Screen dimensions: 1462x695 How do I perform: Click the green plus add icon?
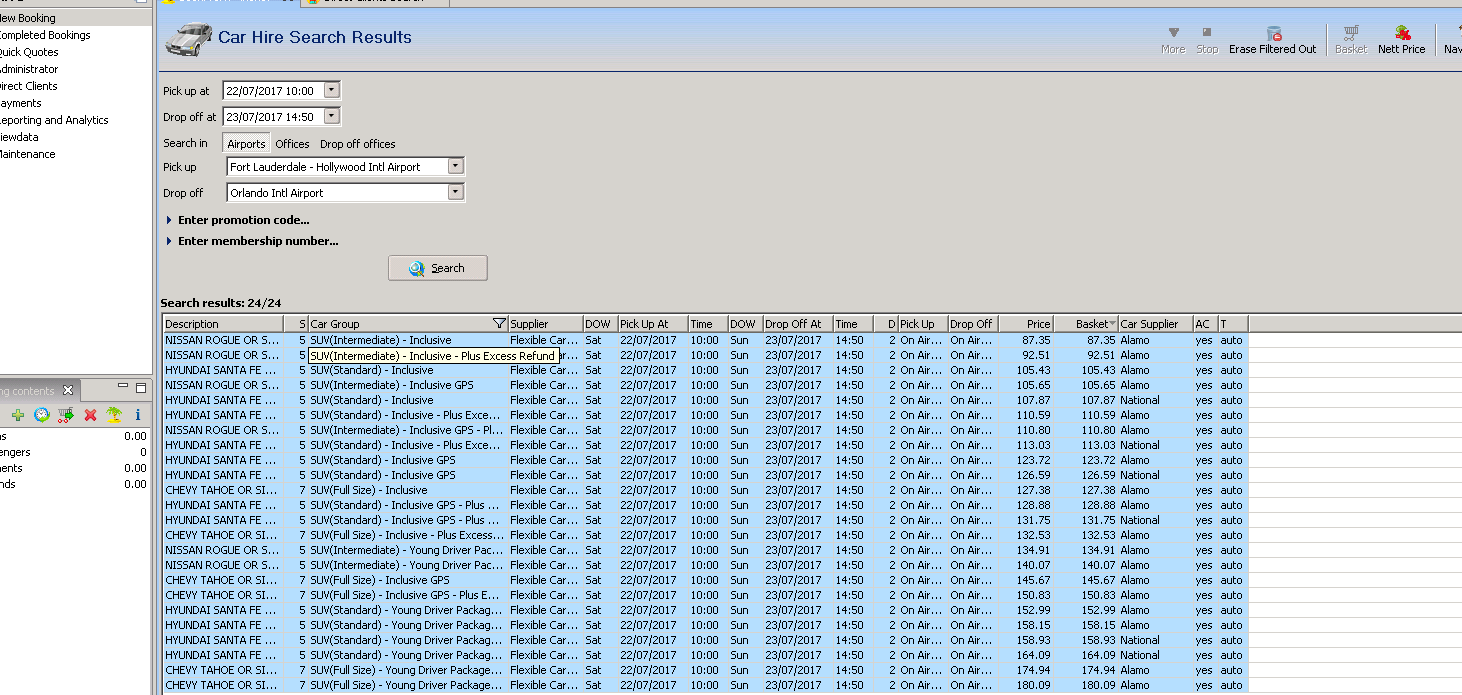18,415
